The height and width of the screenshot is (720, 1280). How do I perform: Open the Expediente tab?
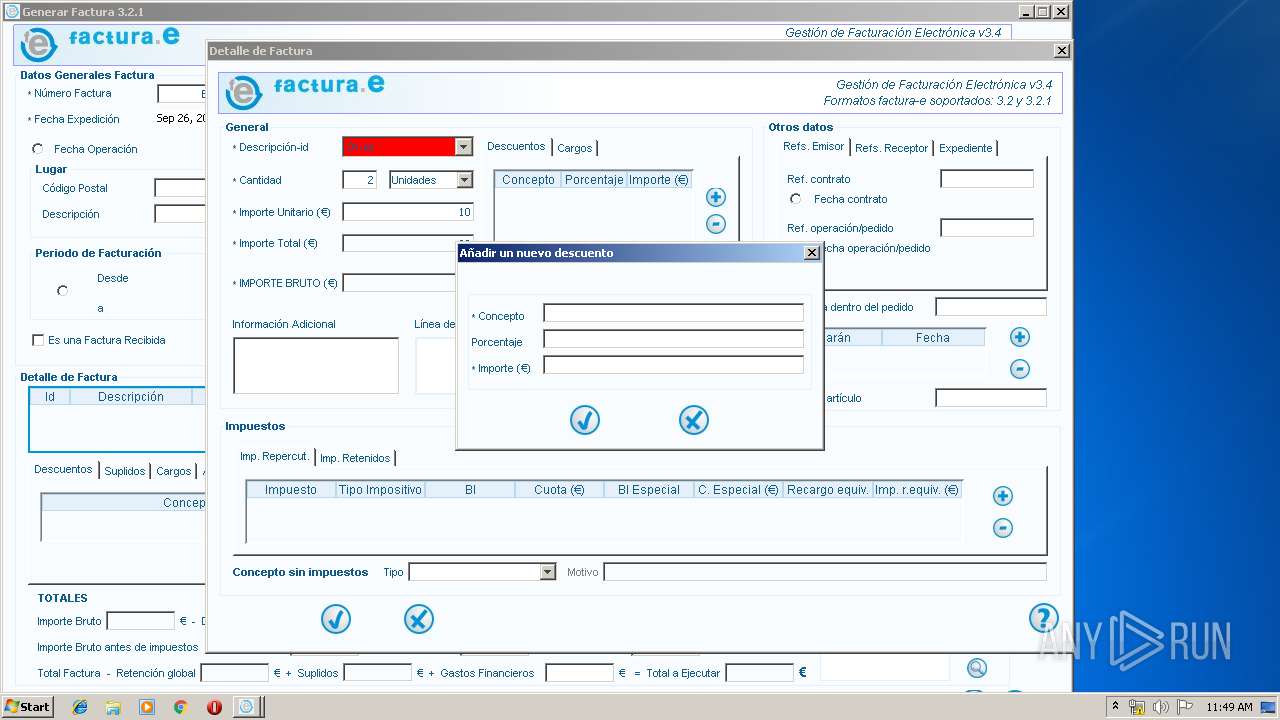coord(966,148)
